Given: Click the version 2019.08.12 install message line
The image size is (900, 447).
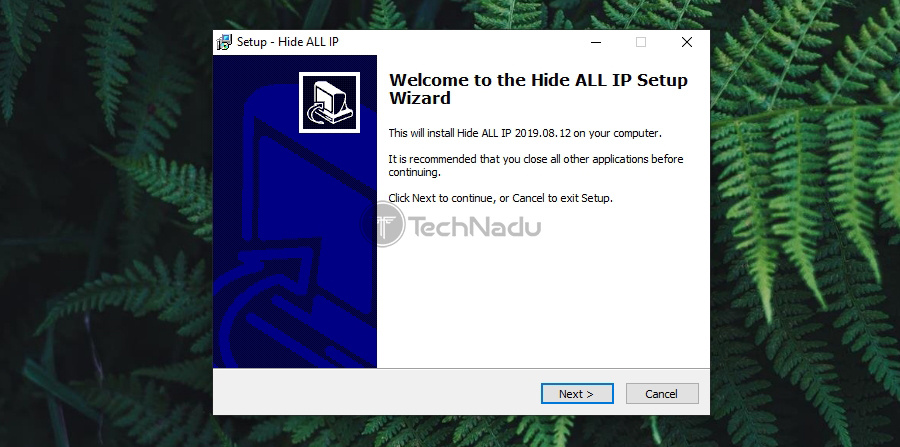Looking at the screenshot, I should click(525, 133).
